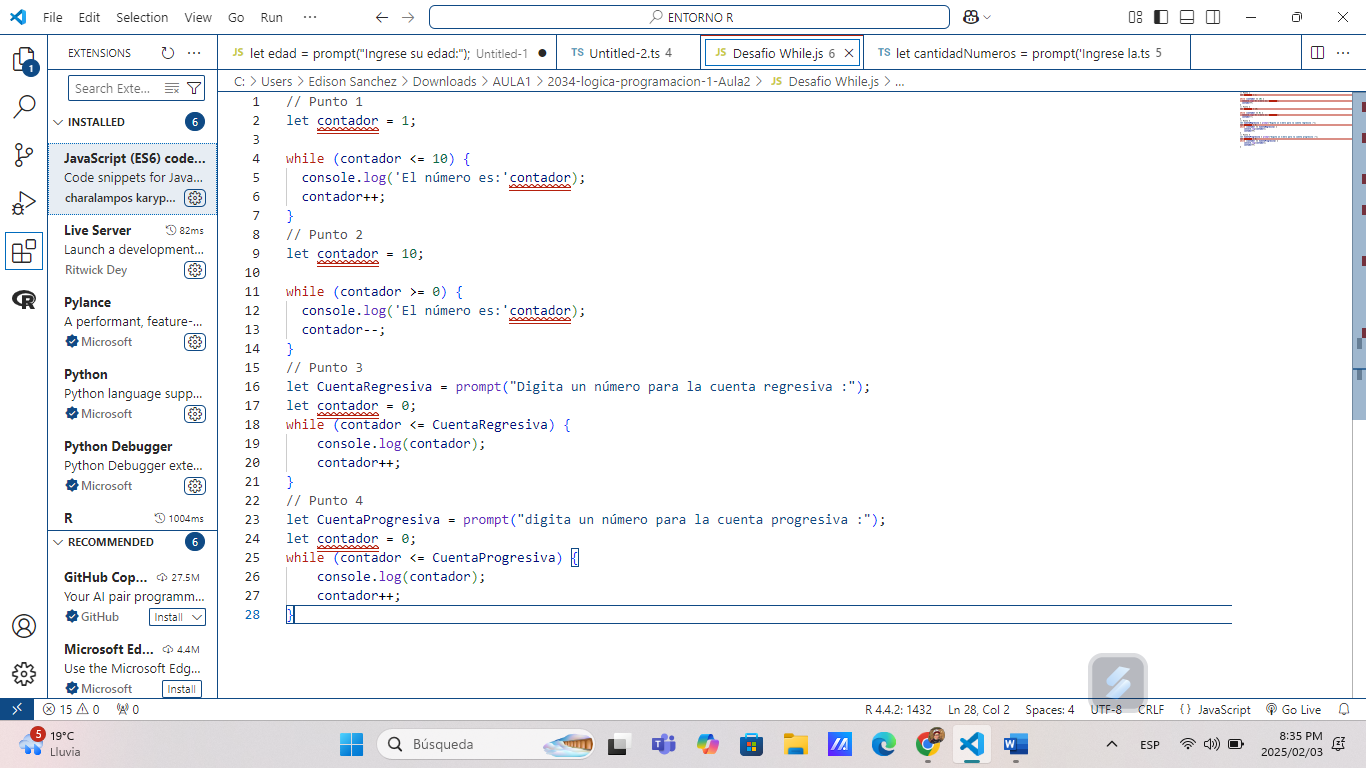This screenshot has height=768, width=1366.
Task: Open the File menu
Action: [x=53, y=17]
